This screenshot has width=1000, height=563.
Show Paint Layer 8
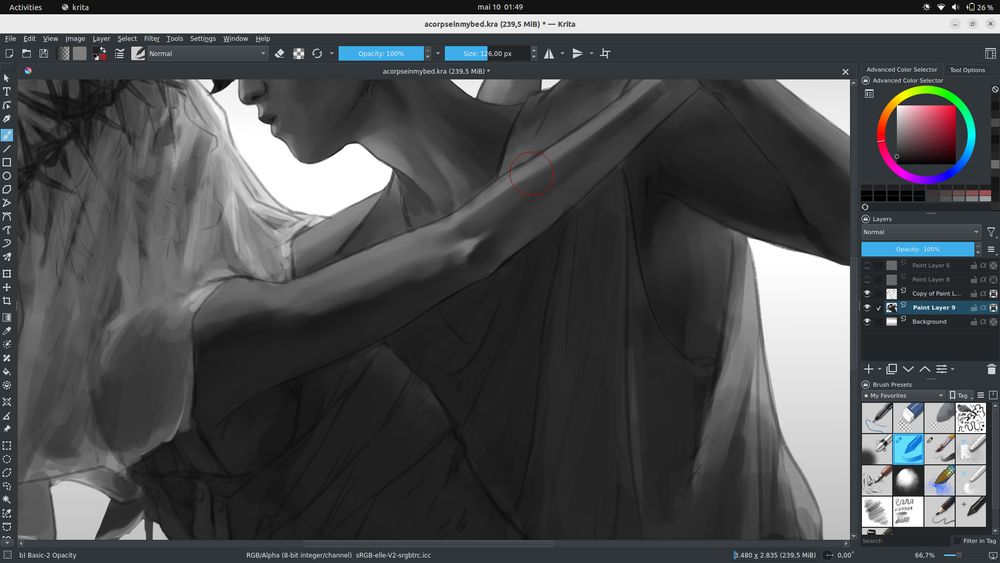[x=867, y=279]
